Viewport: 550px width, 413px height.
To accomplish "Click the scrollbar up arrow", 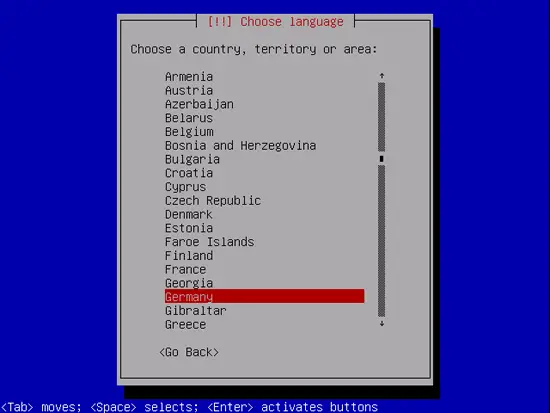I will point(382,76).
